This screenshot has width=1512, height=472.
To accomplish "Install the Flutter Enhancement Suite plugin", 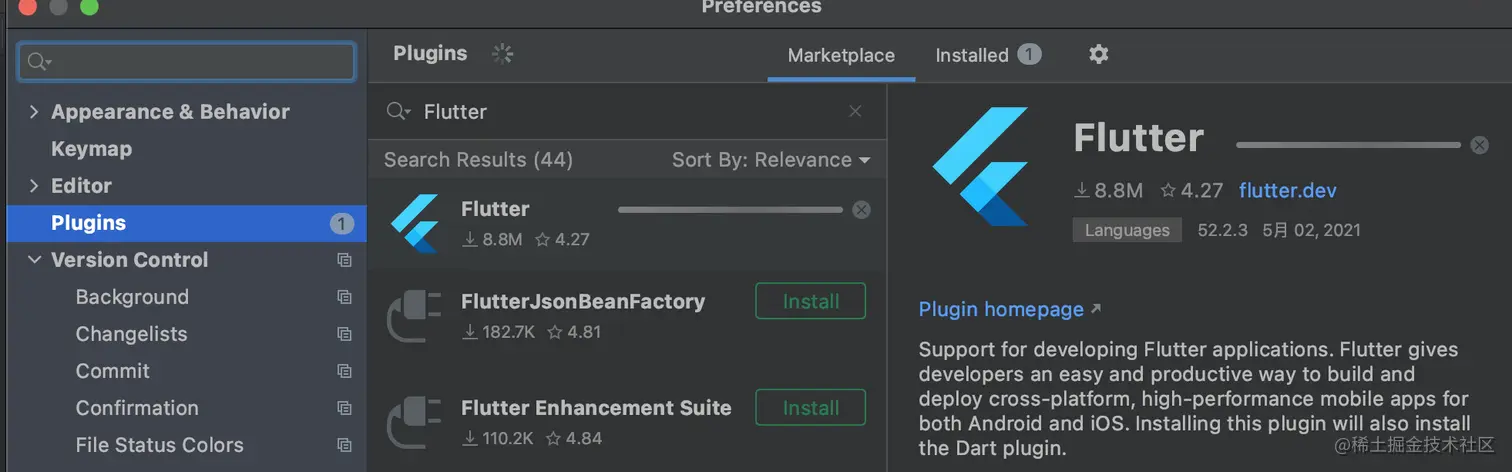I will click(810, 408).
